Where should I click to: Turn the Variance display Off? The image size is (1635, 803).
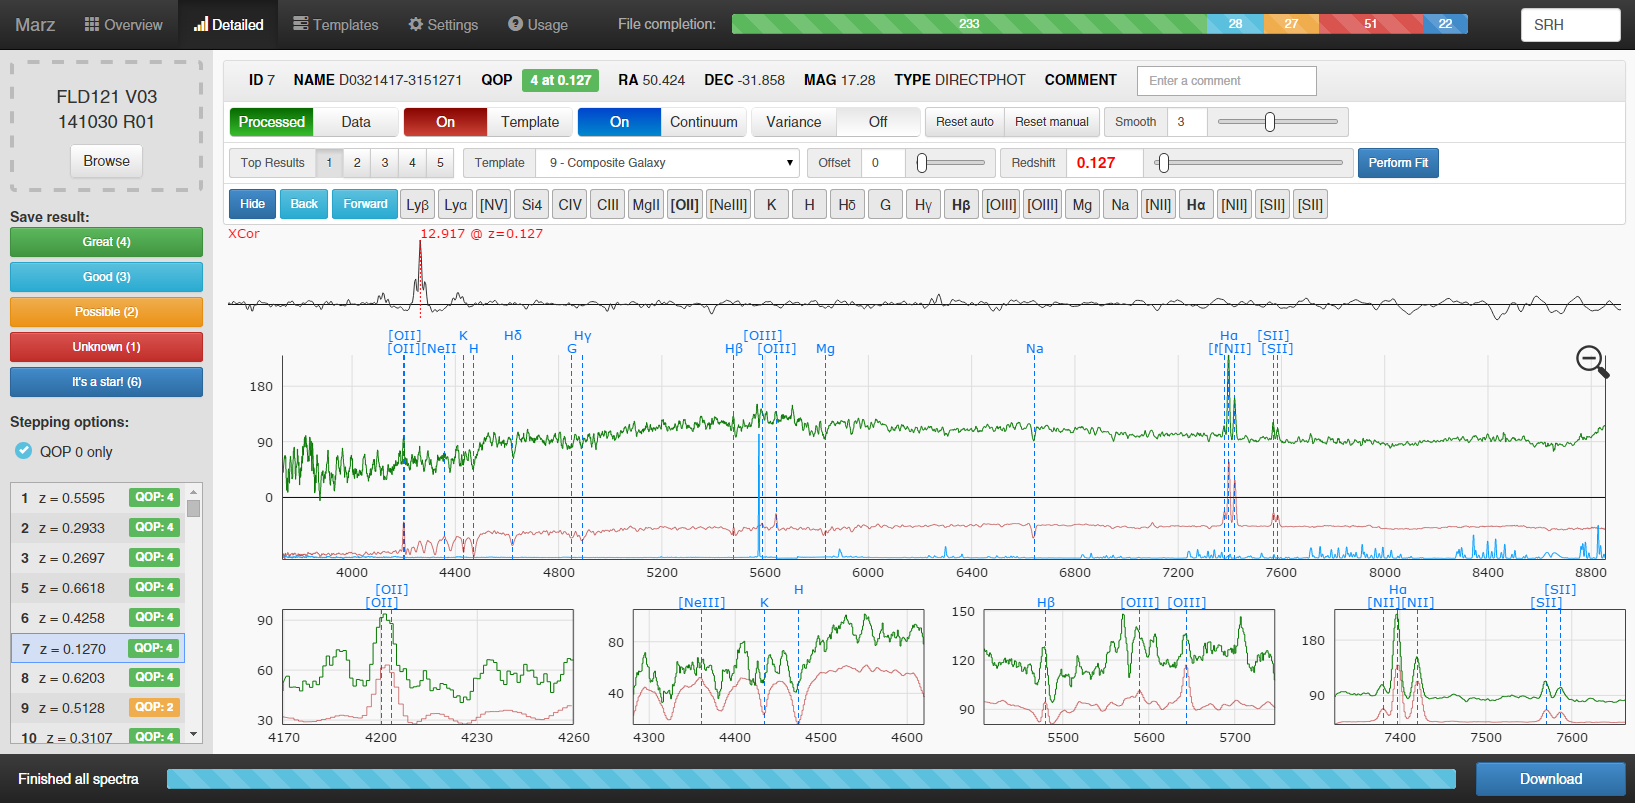[877, 122]
